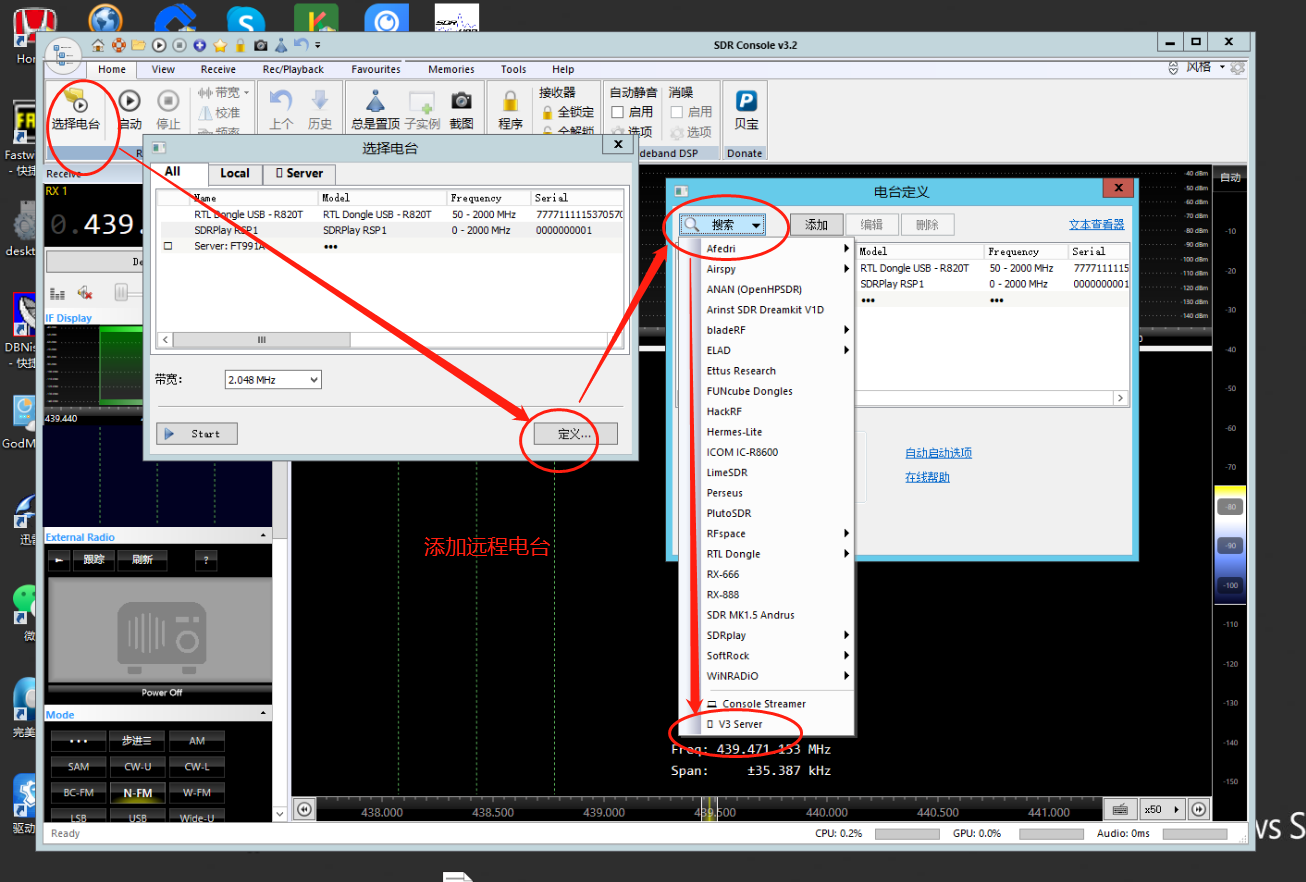Image resolution: width=1306 pixels, height=882 pixels.
Task: Click the Select Radio (选择电台) ribbon icon
Action: (75, 101)
